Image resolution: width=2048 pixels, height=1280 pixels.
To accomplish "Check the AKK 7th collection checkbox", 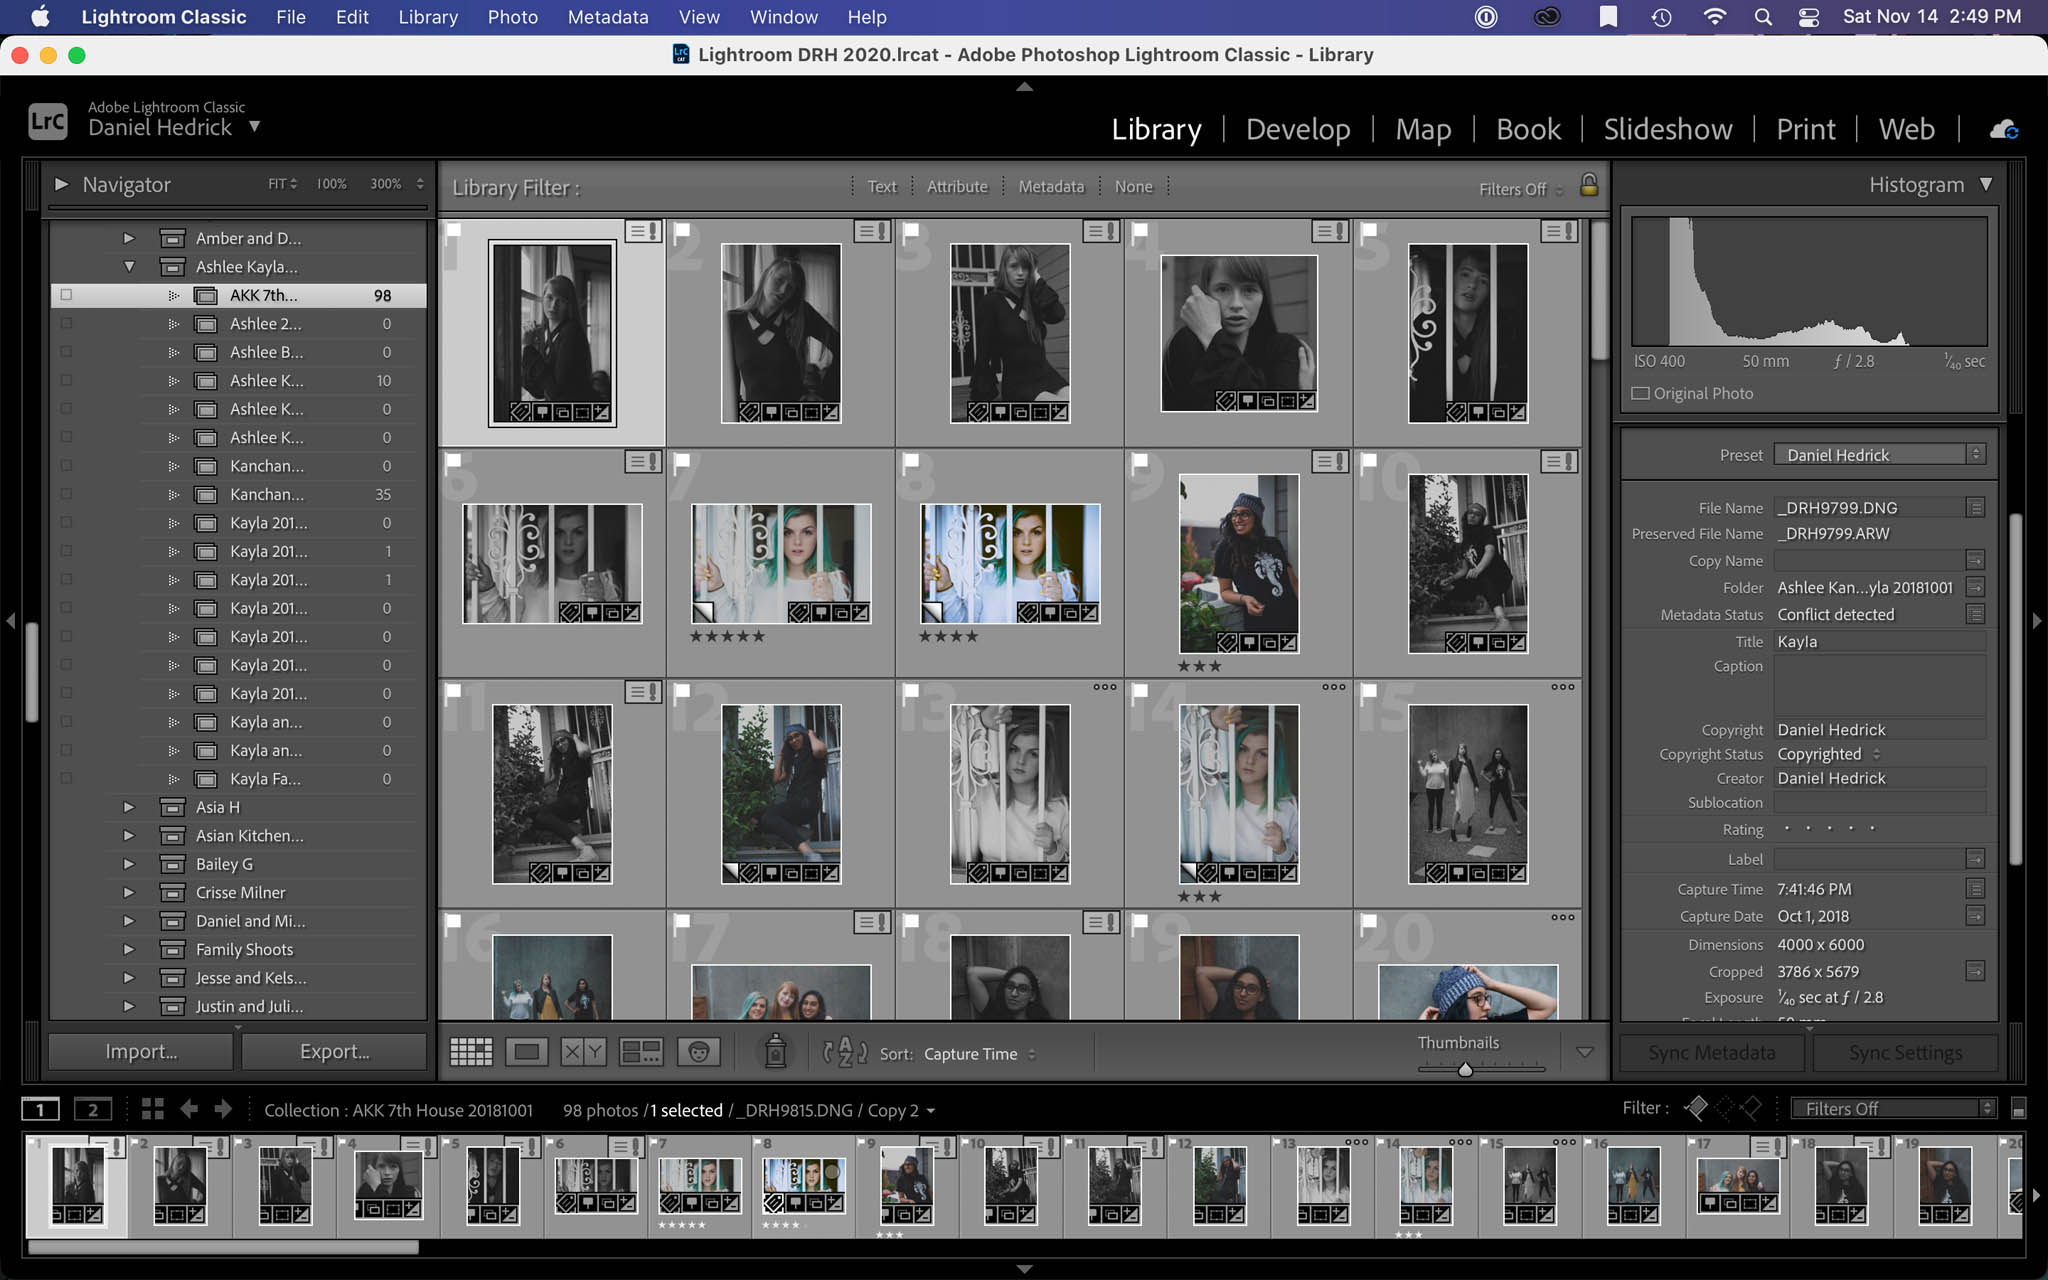I will 66,295.
